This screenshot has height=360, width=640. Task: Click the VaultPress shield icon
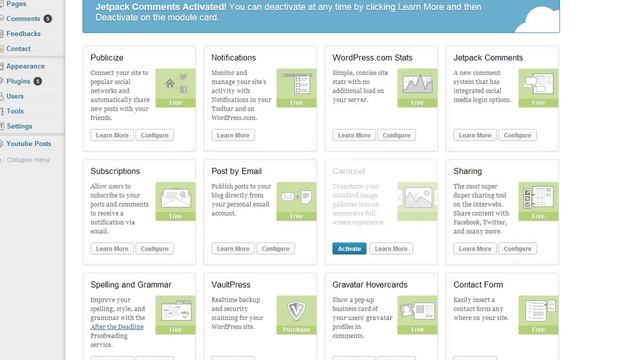[296, 315]
